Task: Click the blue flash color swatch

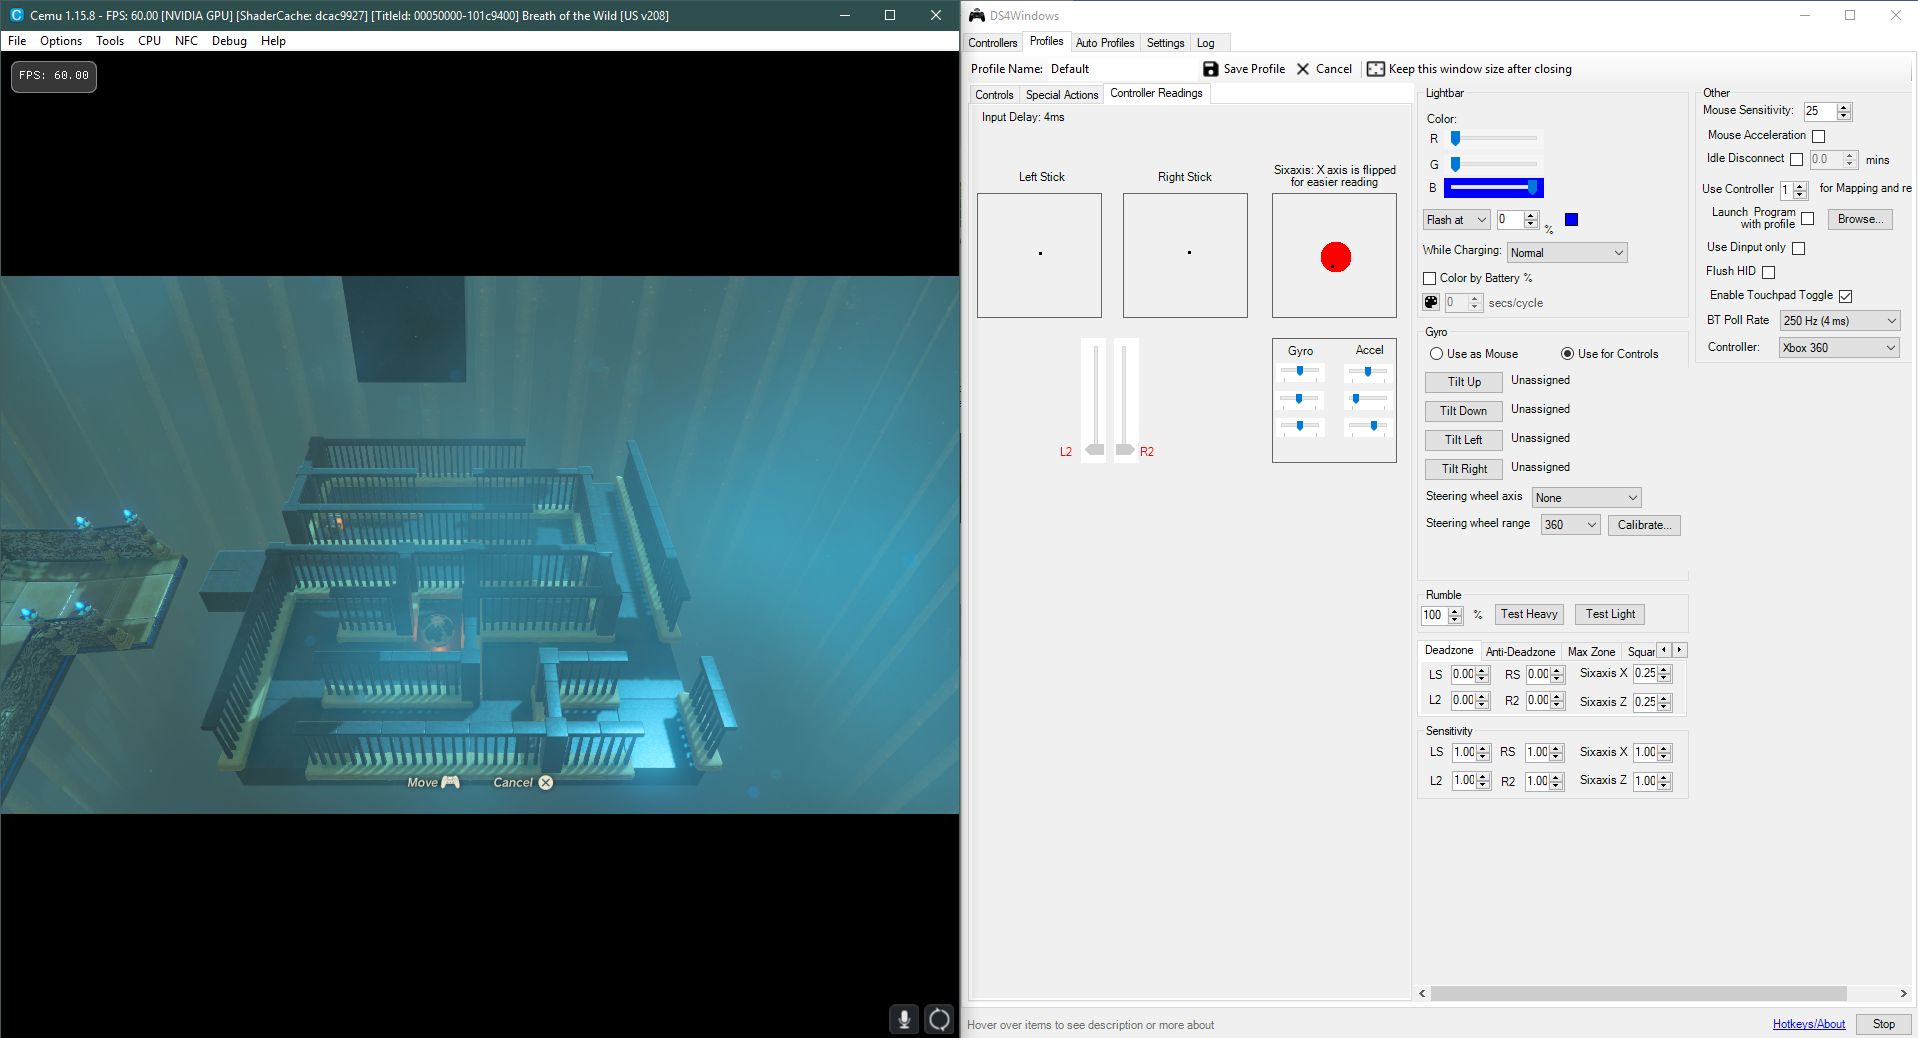Action: point(1571,220)
